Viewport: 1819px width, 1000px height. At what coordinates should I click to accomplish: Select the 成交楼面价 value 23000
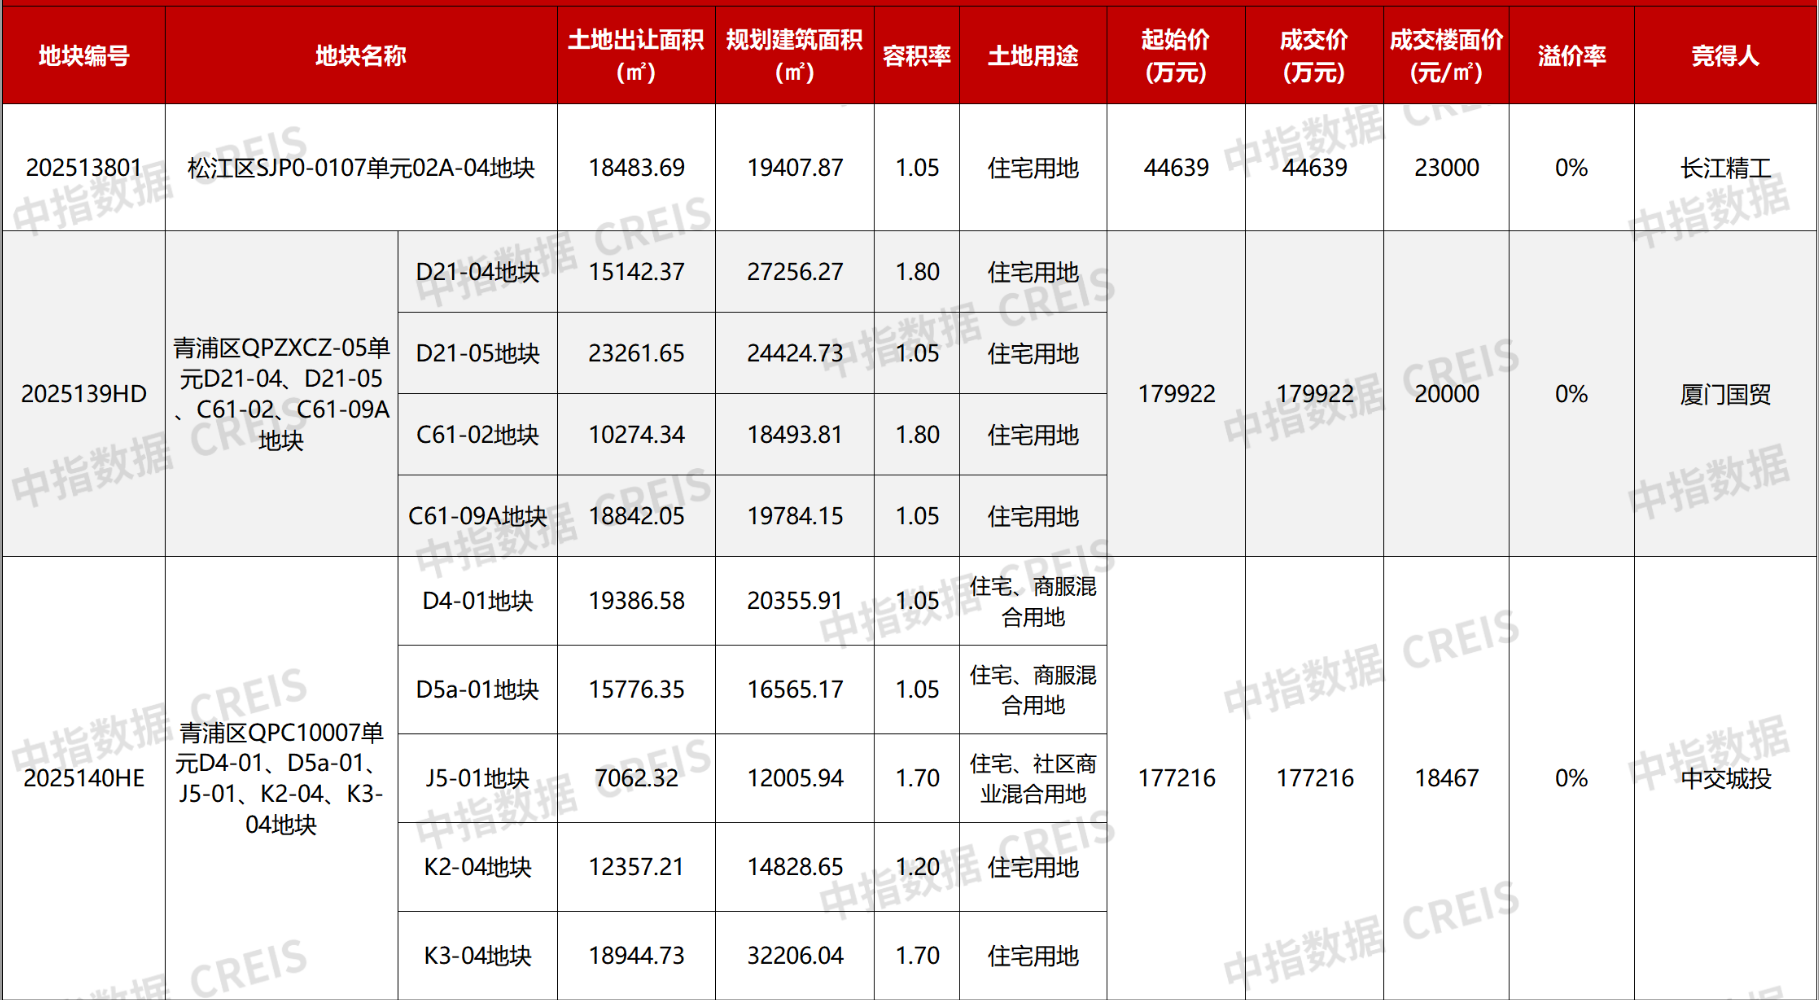click(x=1445, y=168)
